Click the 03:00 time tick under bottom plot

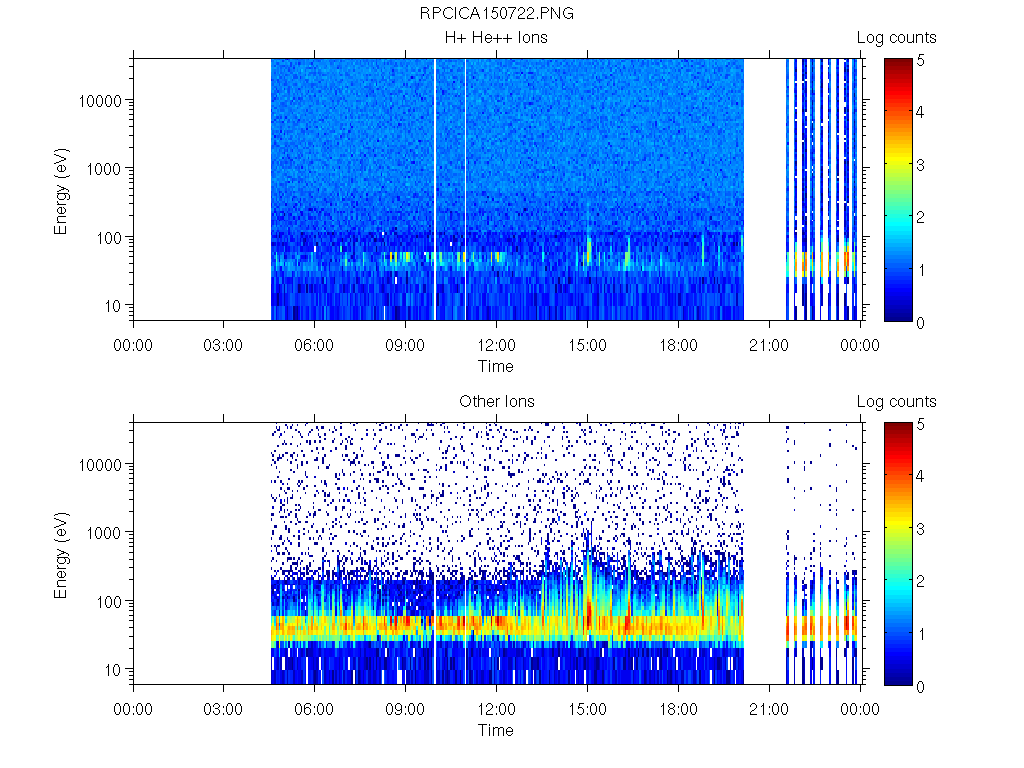click(x=223, y=709)
